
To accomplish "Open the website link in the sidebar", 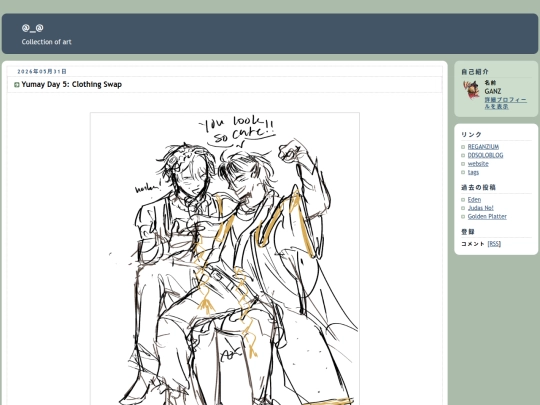I will [478, 164].
